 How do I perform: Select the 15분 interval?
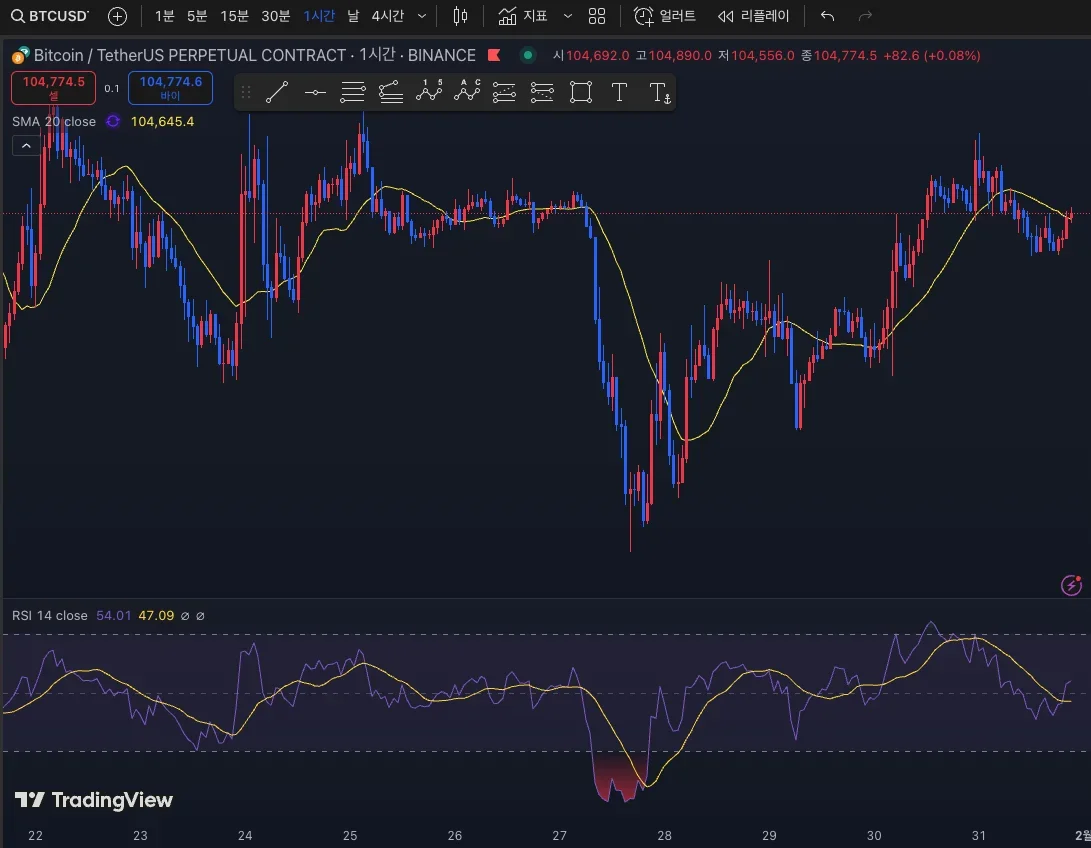[x=234, y=16]
